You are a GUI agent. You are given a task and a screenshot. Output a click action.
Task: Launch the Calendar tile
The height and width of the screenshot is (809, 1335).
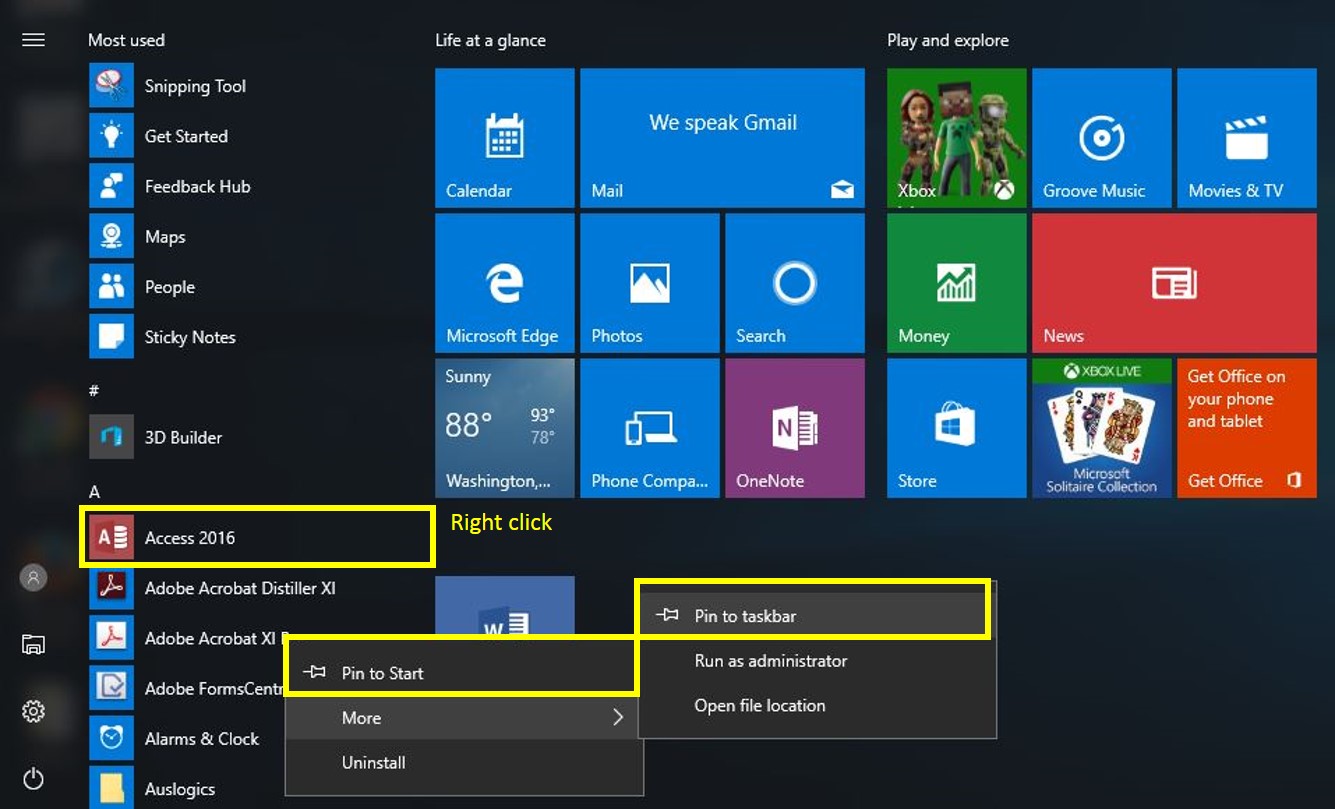click(x=504, y=138)
